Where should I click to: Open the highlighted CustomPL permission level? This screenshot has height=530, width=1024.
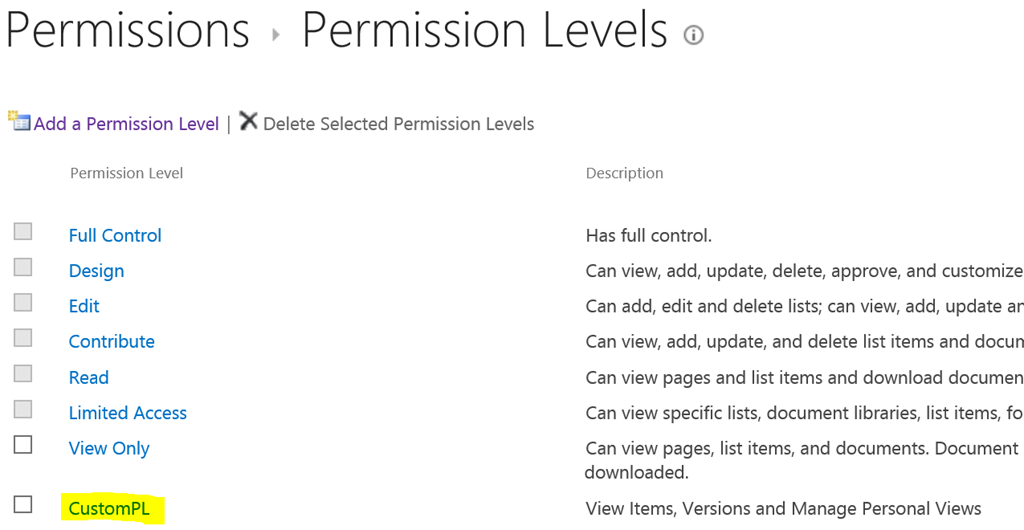point(109,509)
